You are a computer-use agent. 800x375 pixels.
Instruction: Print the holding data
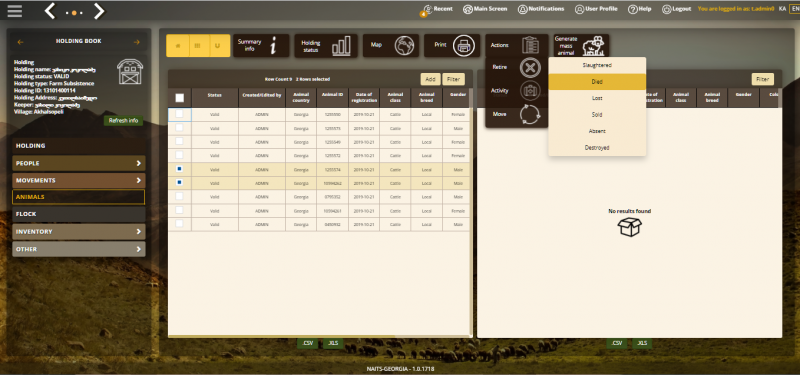pos(452,45)
